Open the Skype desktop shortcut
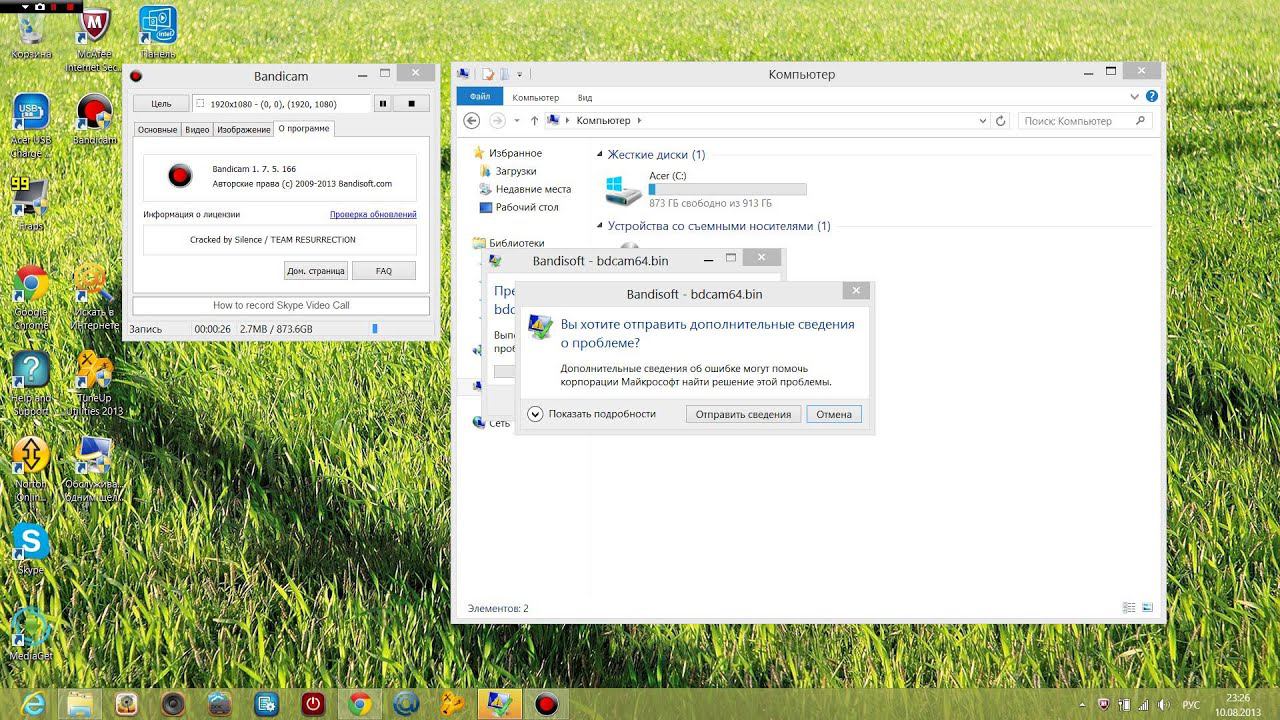 pyautogui.click(x=31, y=550)
